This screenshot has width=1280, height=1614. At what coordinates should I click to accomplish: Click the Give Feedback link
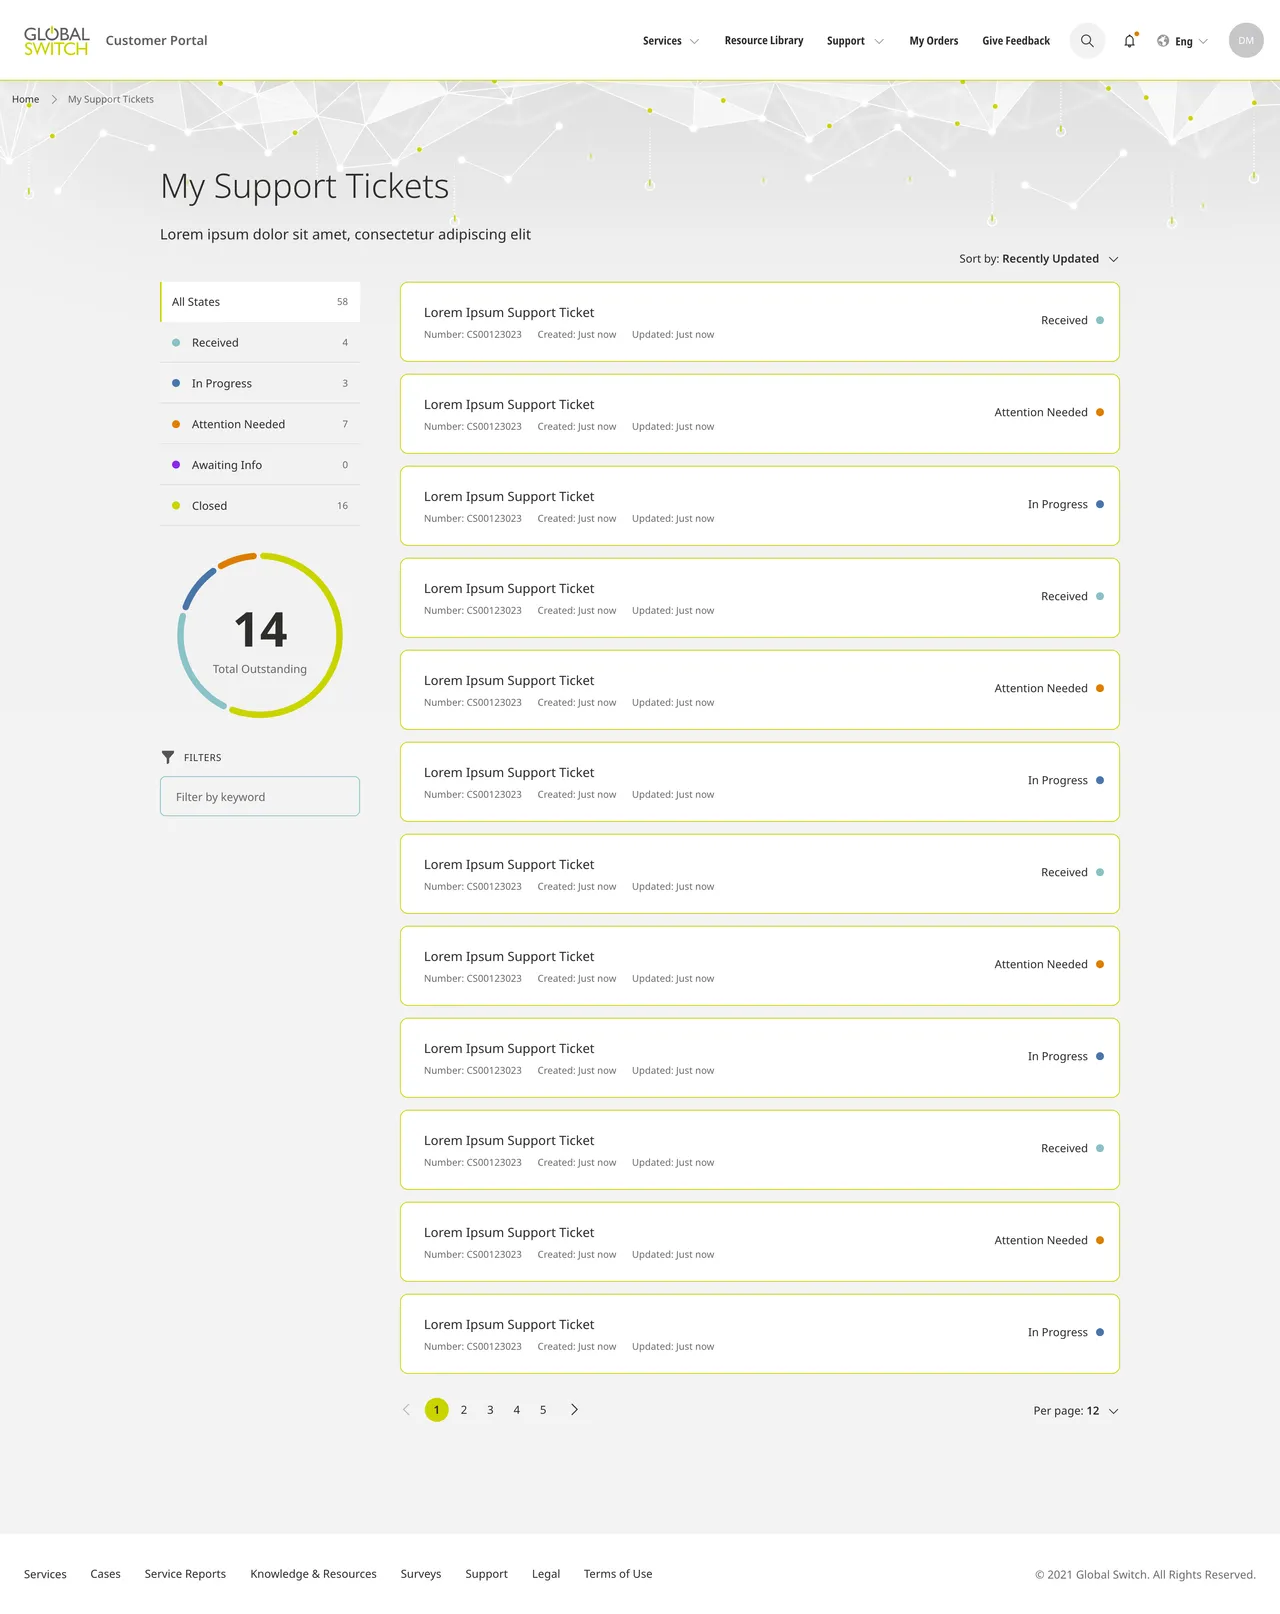pyautogui.click(x=1015, y=41)
